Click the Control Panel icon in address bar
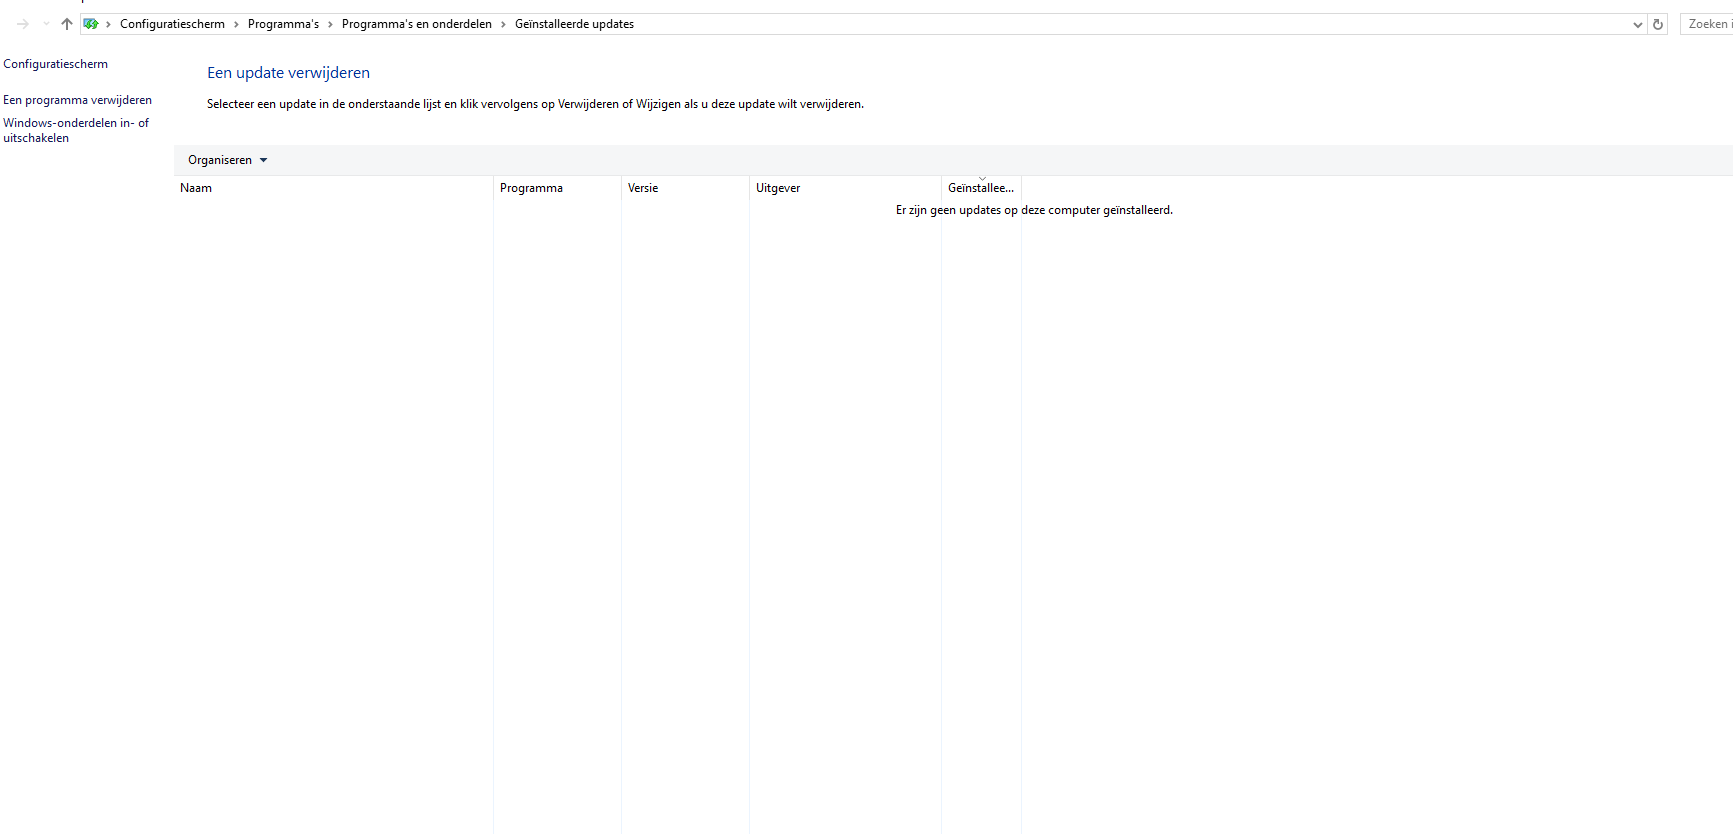This screenshot has height=834, width=1733. coord(91,24)
